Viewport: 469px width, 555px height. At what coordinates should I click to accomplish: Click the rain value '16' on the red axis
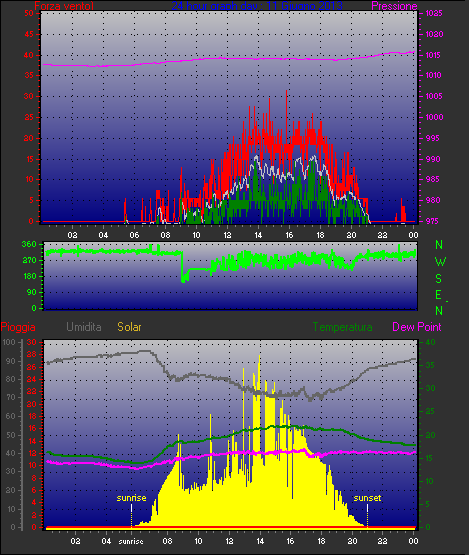(32, 429)
